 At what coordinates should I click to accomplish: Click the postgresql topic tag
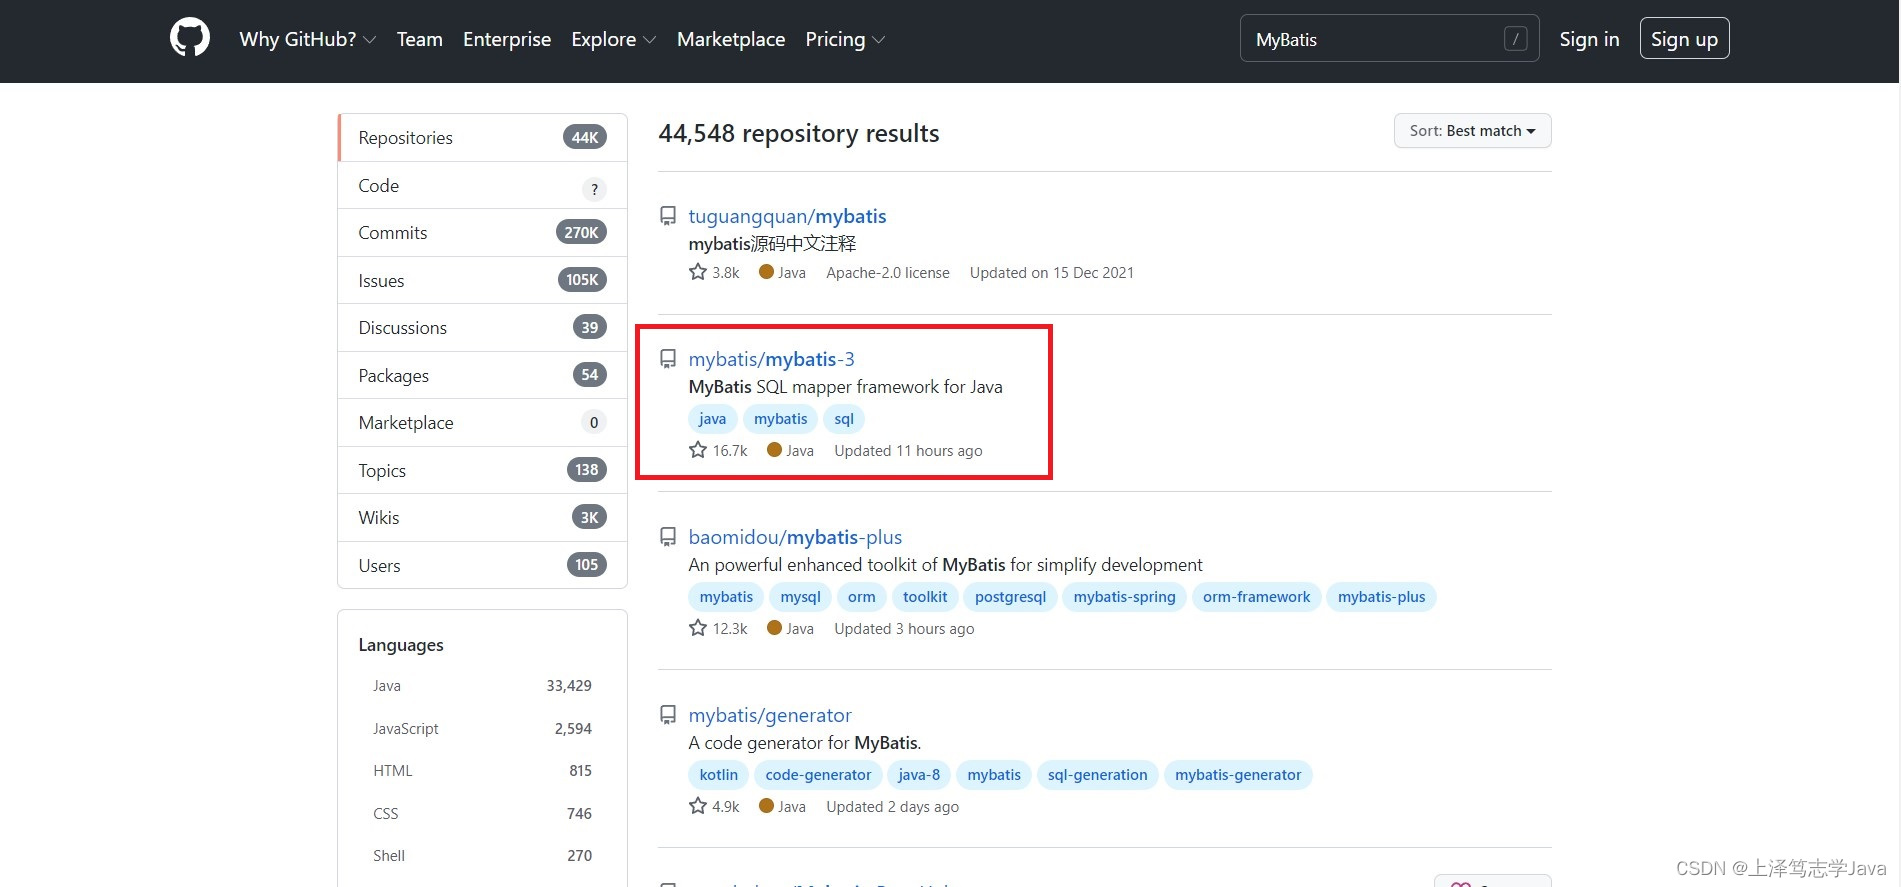(x=1010, y=597)
